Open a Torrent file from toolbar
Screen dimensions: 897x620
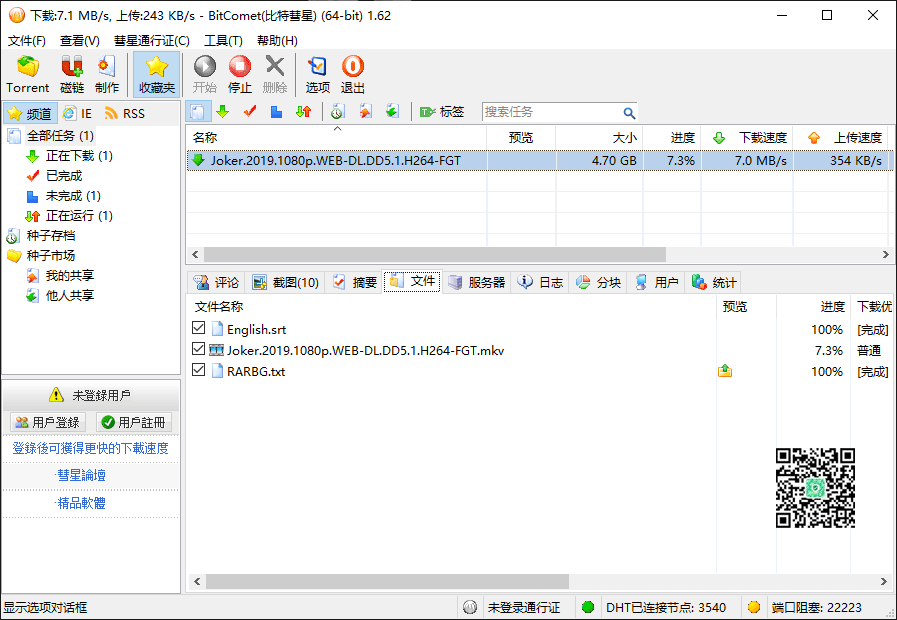(27, 75)
